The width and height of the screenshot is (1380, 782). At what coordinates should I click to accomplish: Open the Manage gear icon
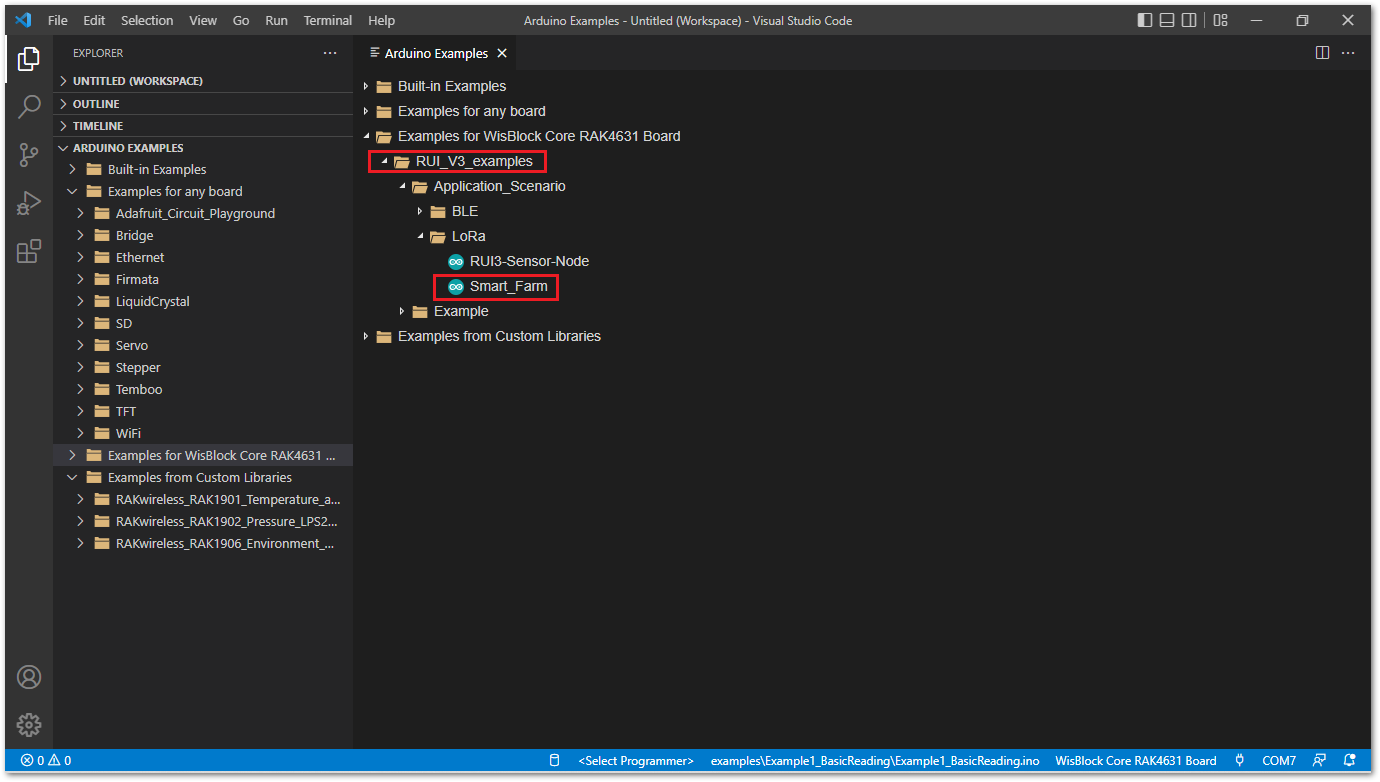[x=29, y=724]
